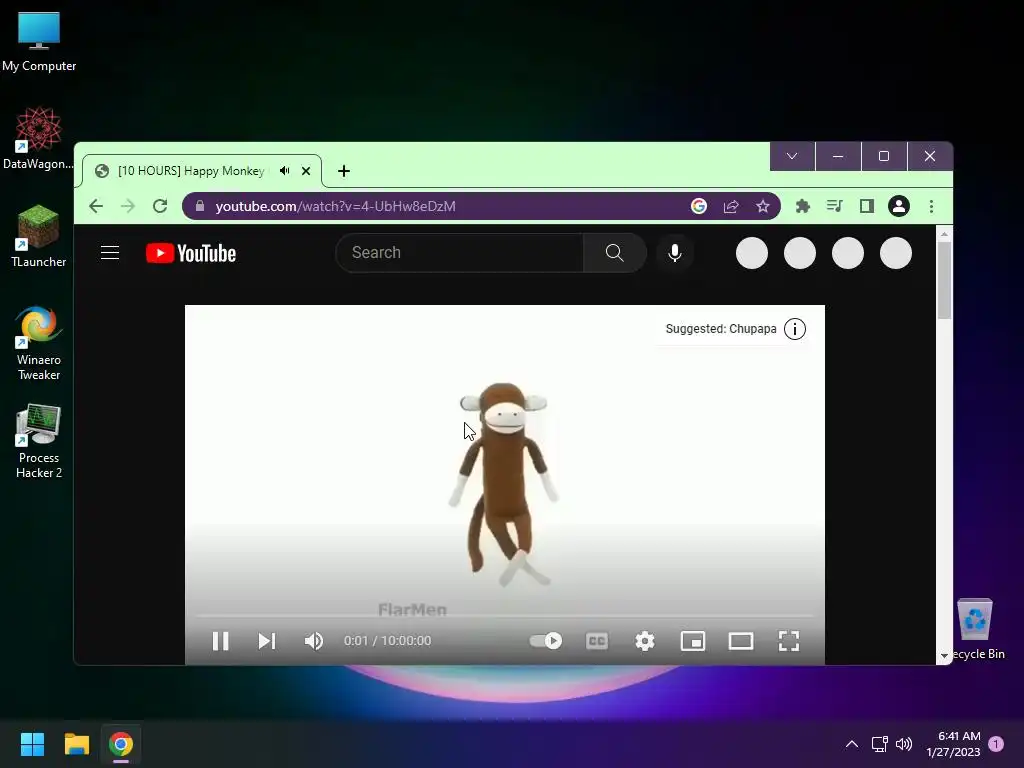The width and height of the screenshot is (1024, 768).
Task: Open the YouTube hamburger guide menu
Action: (x=110, y=253)
